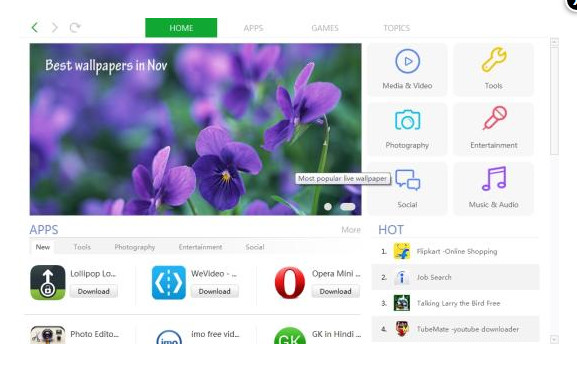Open Flipkart -Online Shopping entry
The image size is (577, 368).
tap(457, 251)
